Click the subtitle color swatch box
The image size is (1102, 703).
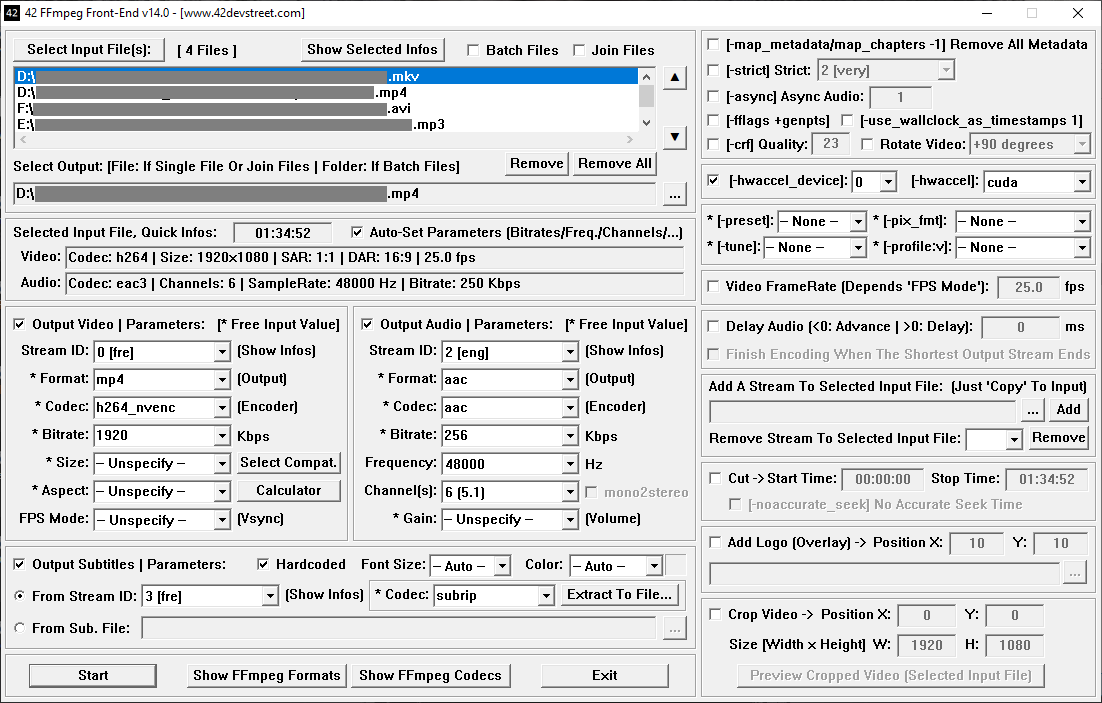(x=677, y=566)
